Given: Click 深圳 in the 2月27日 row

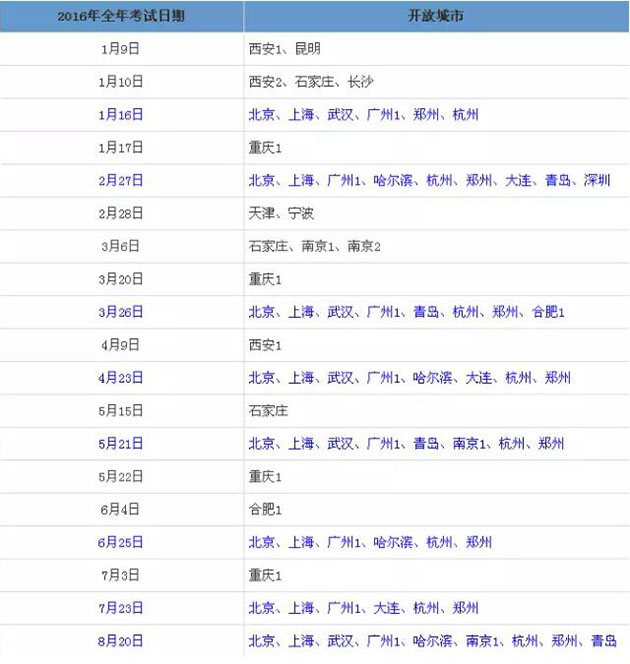Looking at the screenshot, I should point(597,181).
